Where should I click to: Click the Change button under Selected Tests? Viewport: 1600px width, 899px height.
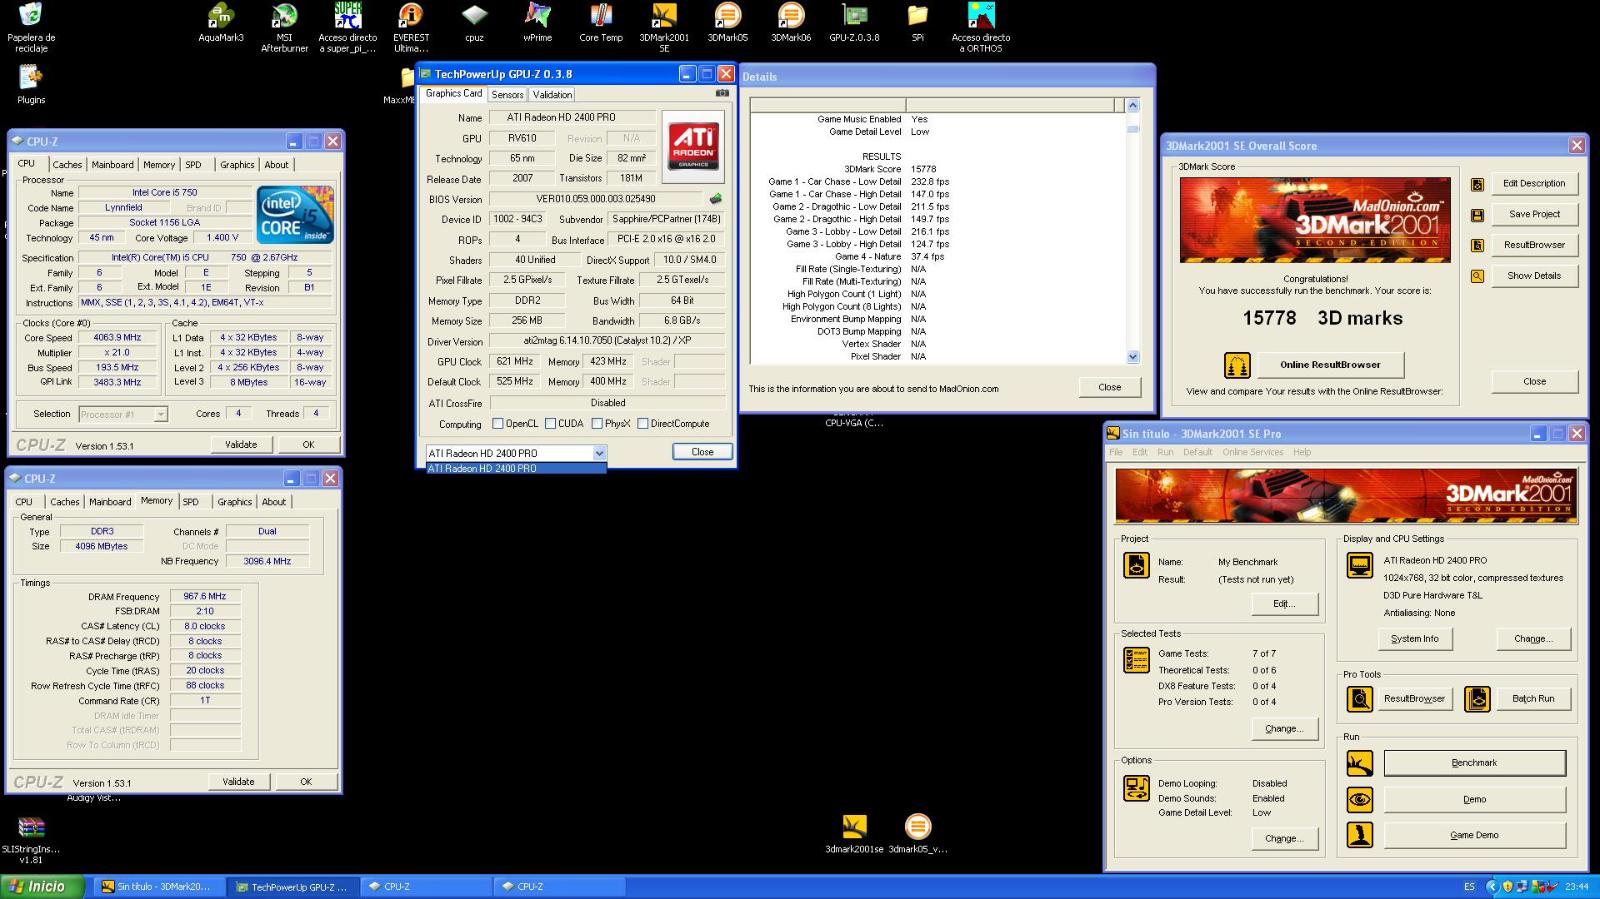click(x=1284, y=729)
